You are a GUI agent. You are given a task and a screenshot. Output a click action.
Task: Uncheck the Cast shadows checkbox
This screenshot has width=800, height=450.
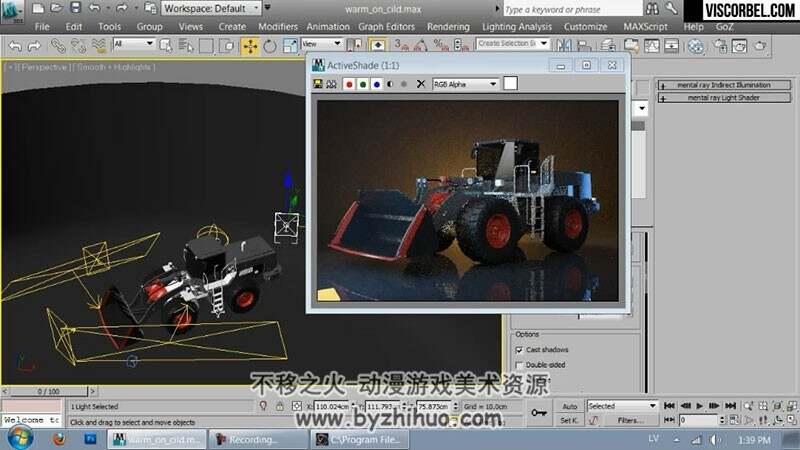click(x=519, y=350)
